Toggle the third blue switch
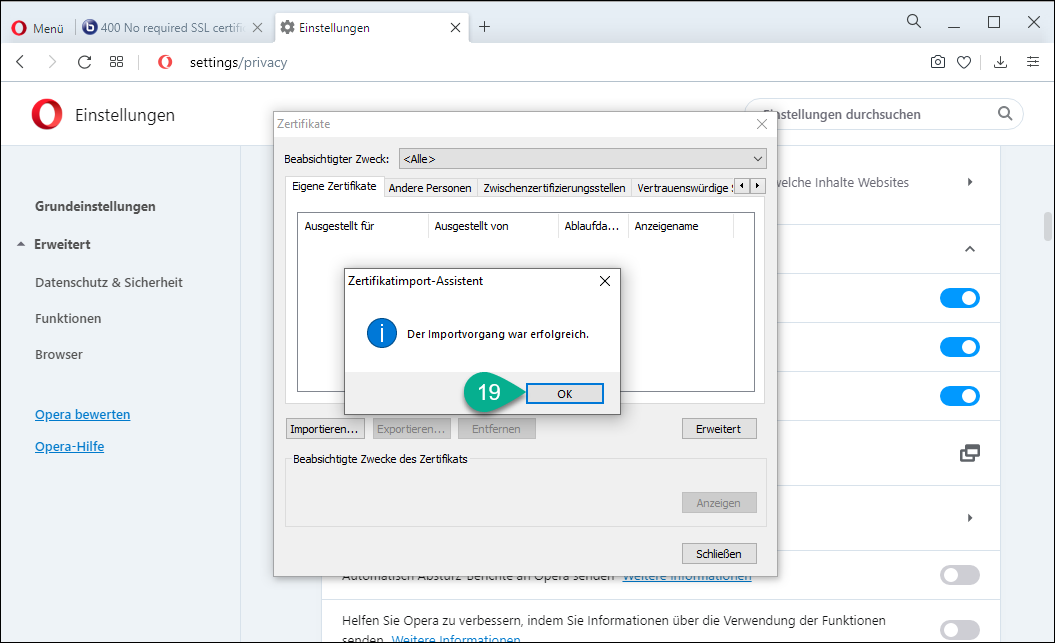The image size is (1055, 643). [x=959, y=396]
